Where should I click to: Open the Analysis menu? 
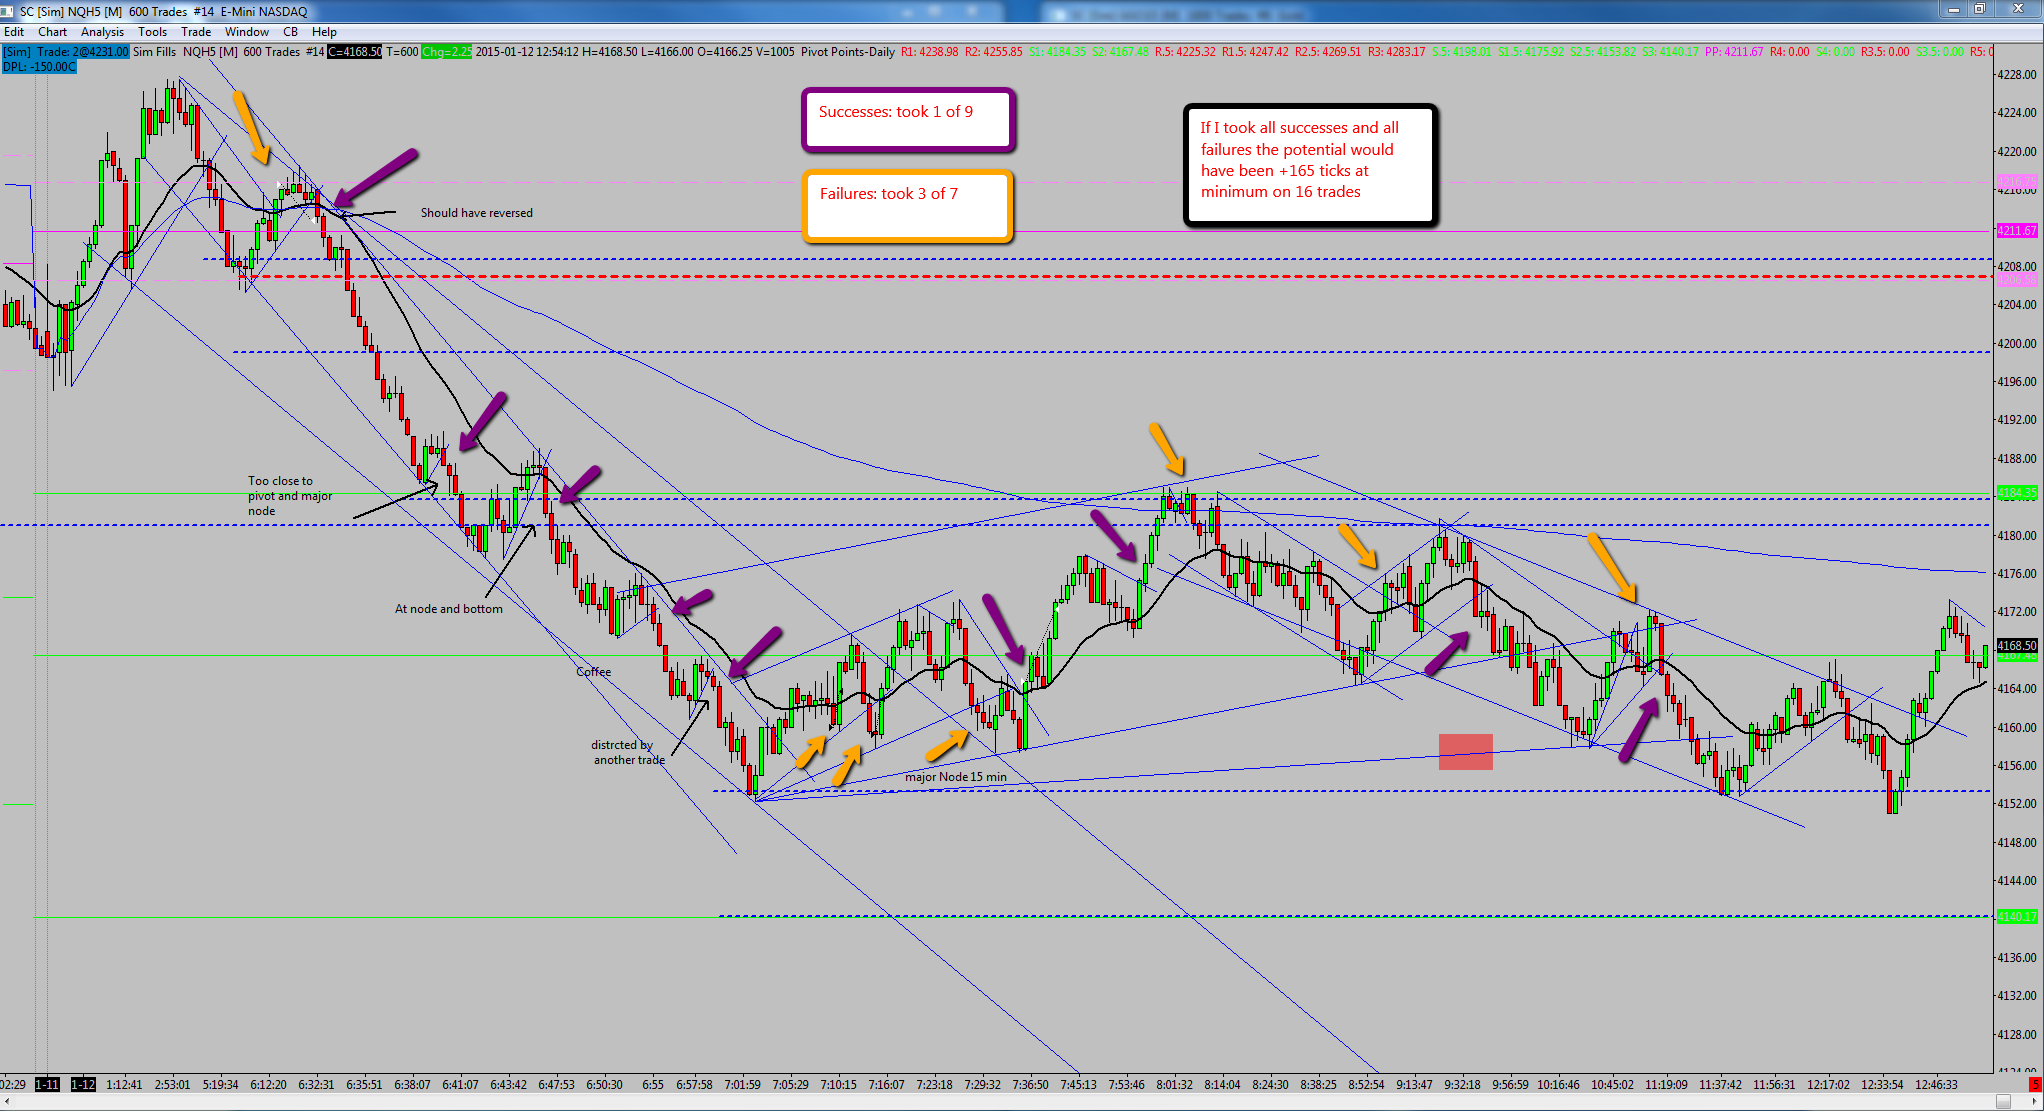[x=102, y=32]
